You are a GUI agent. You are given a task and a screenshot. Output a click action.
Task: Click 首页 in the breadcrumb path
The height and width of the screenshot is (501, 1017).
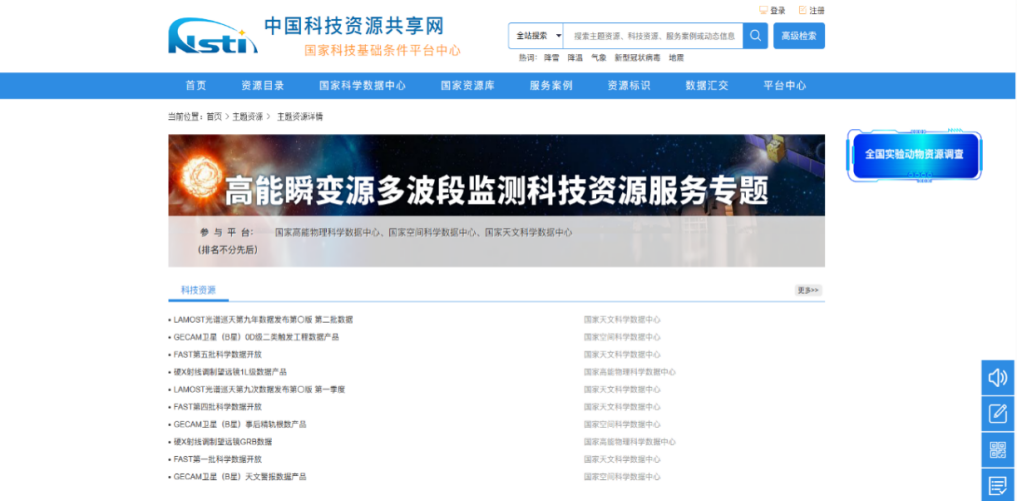[214, 117]
